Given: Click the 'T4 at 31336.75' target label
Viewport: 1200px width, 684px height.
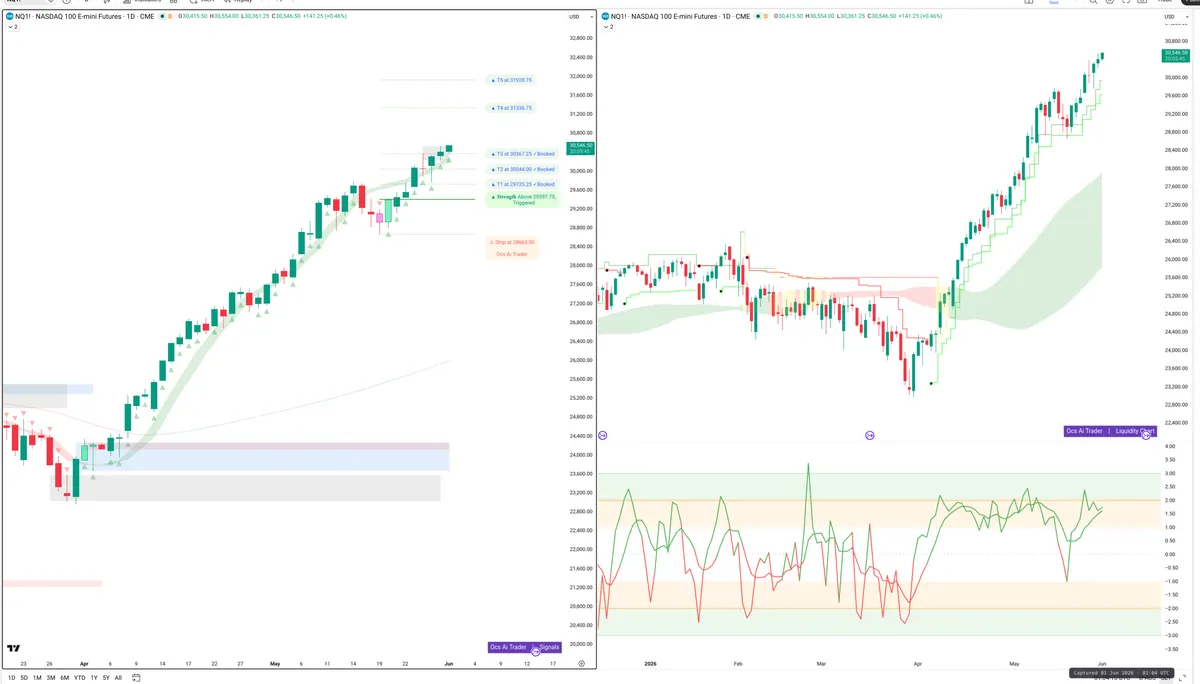Looking at the screenshot, I should click(x=514, y=108).
